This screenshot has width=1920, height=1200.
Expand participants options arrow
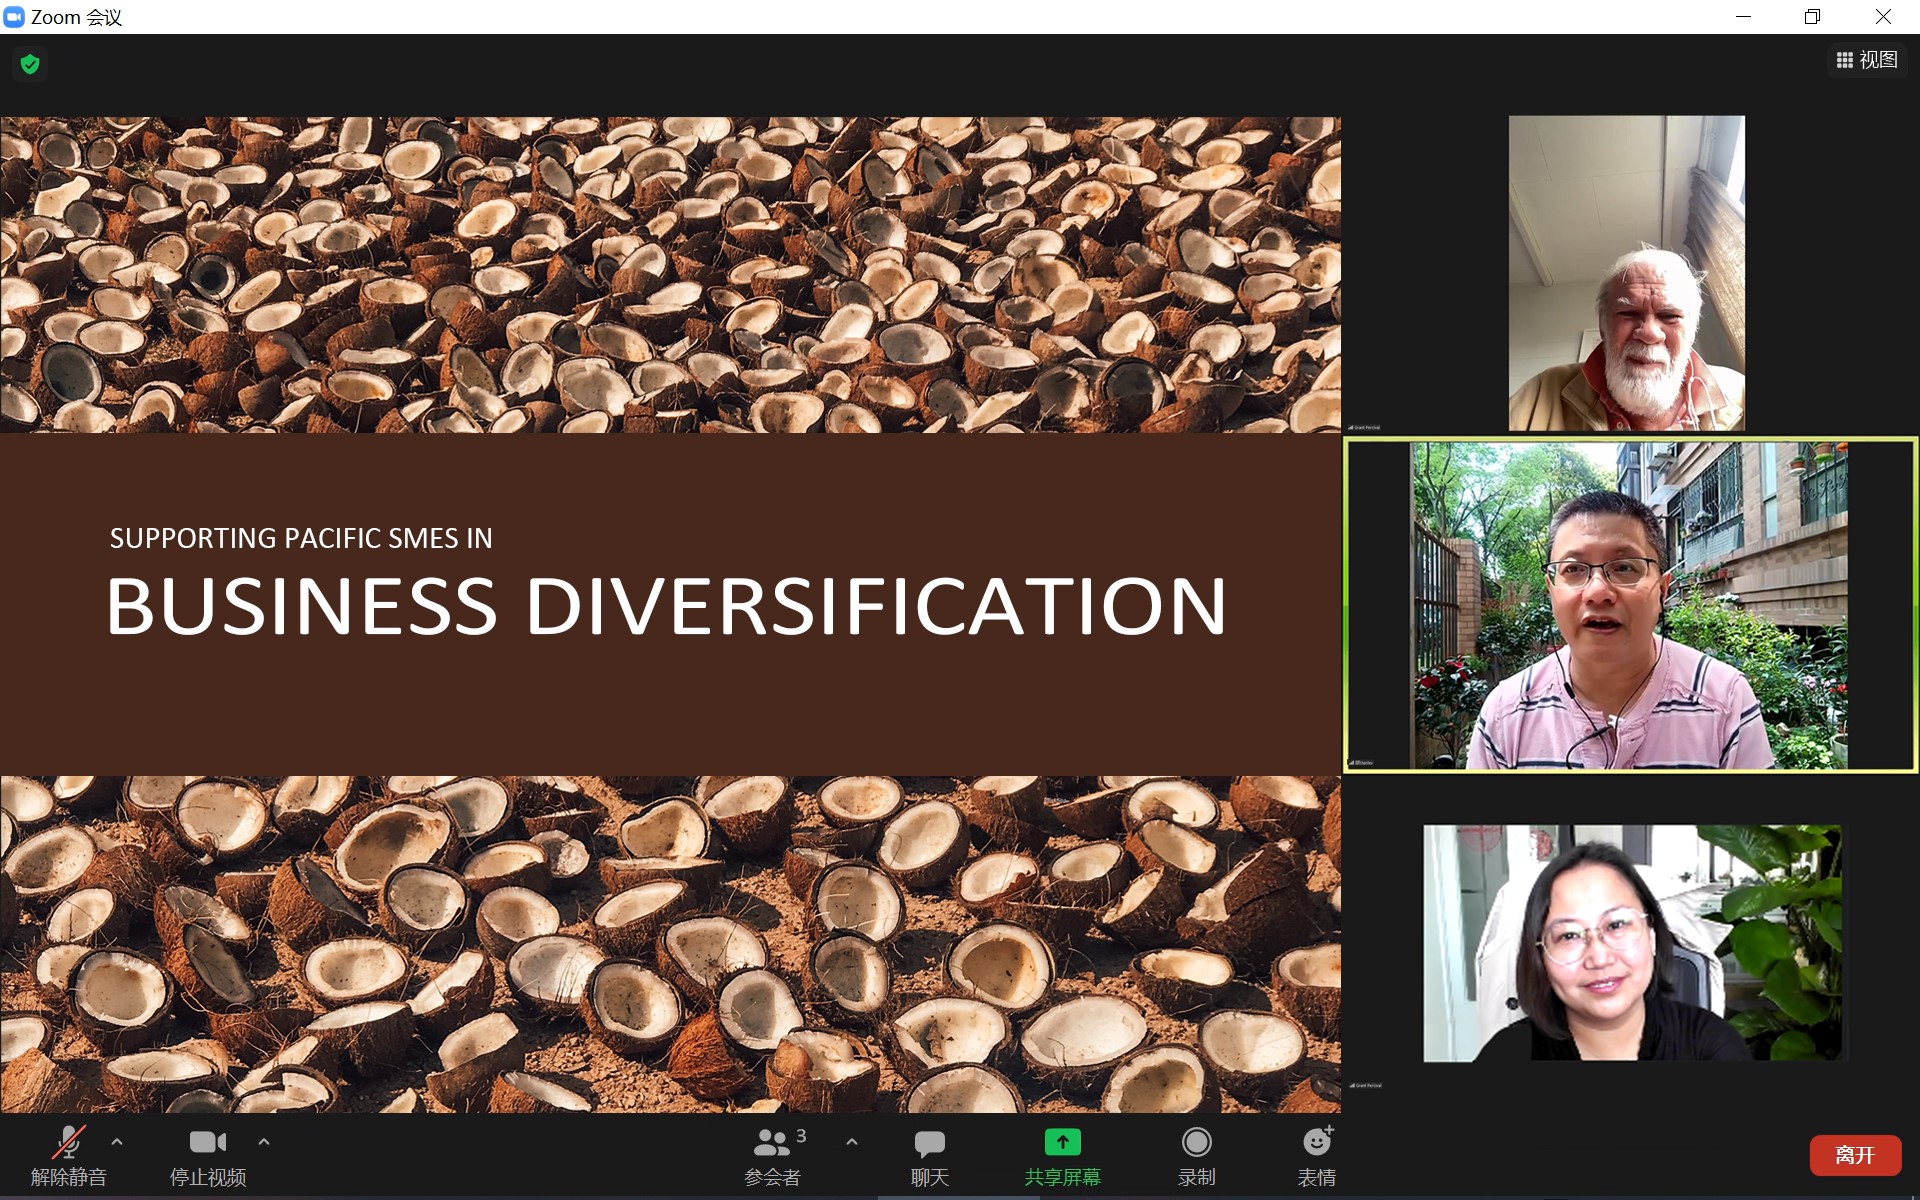pyautogui.click(x=852, y=1142)
